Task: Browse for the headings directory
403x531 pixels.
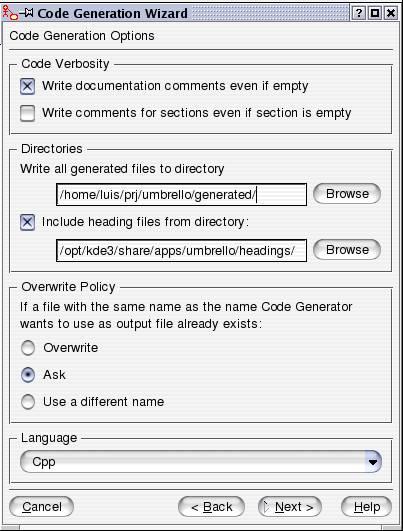Action: (x=347, y=250)
